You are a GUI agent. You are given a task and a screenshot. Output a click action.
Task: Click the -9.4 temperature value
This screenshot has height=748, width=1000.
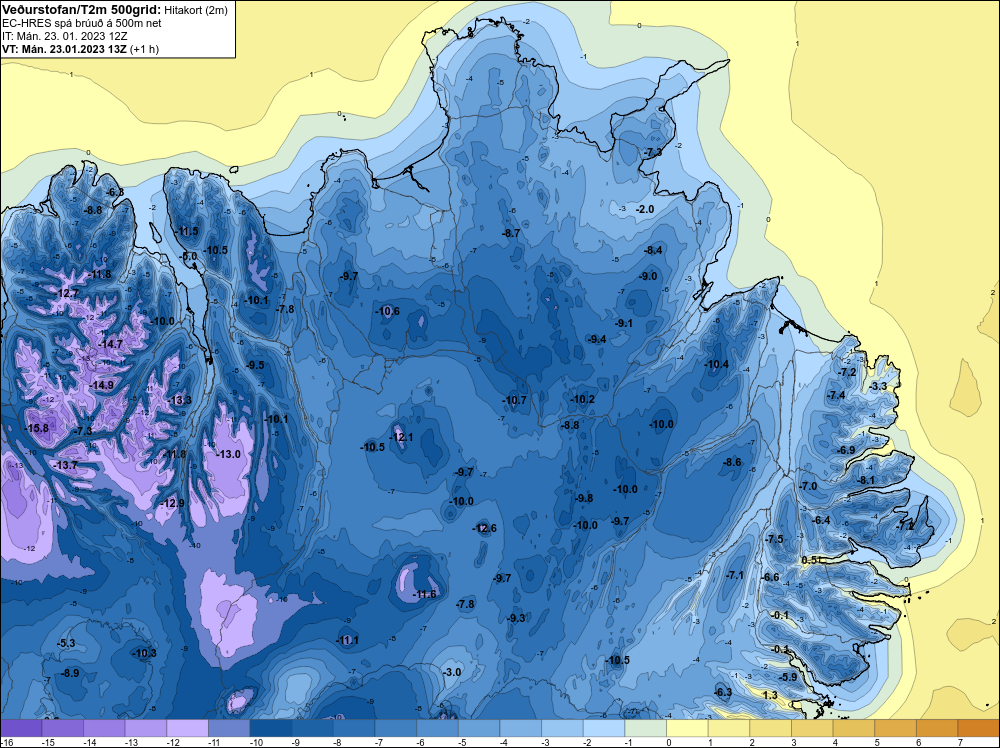tap(597, 339)
